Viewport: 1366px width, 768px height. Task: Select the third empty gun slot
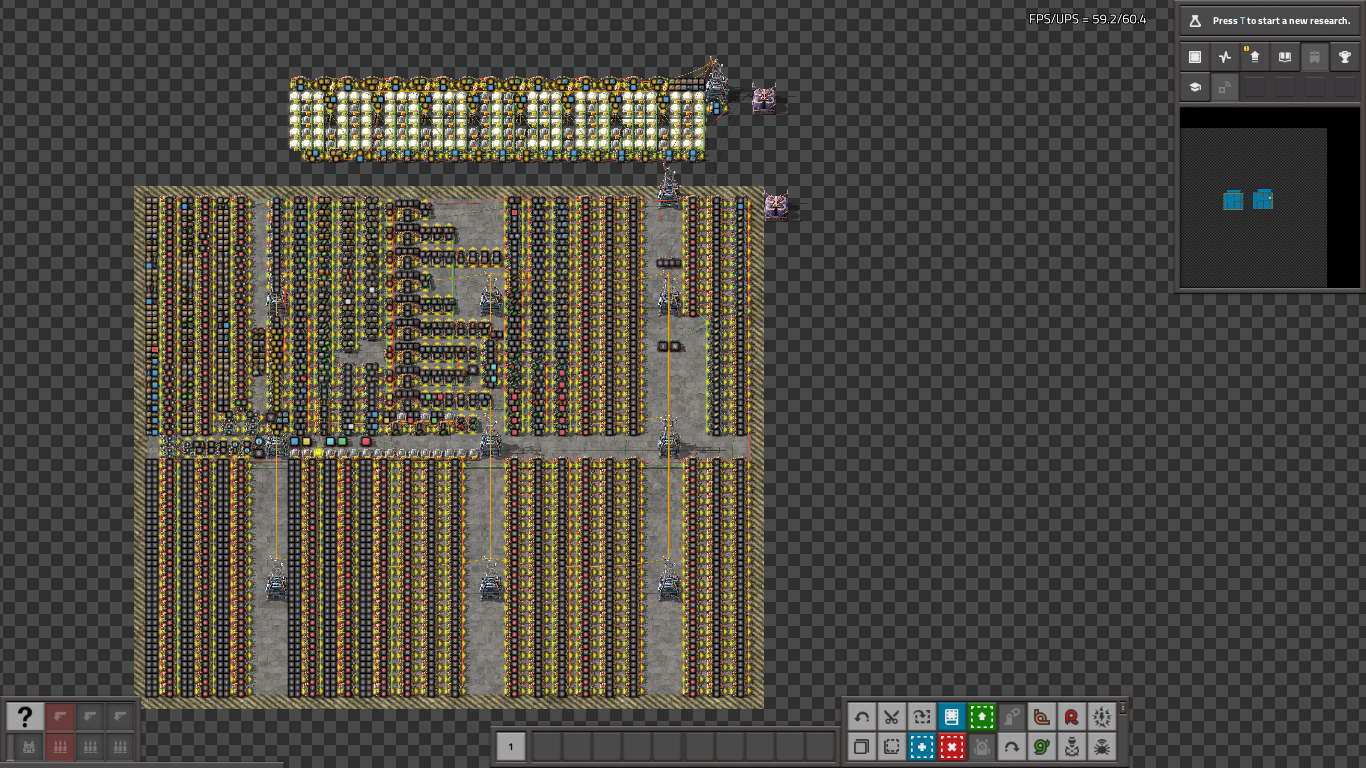pos(120,716)
